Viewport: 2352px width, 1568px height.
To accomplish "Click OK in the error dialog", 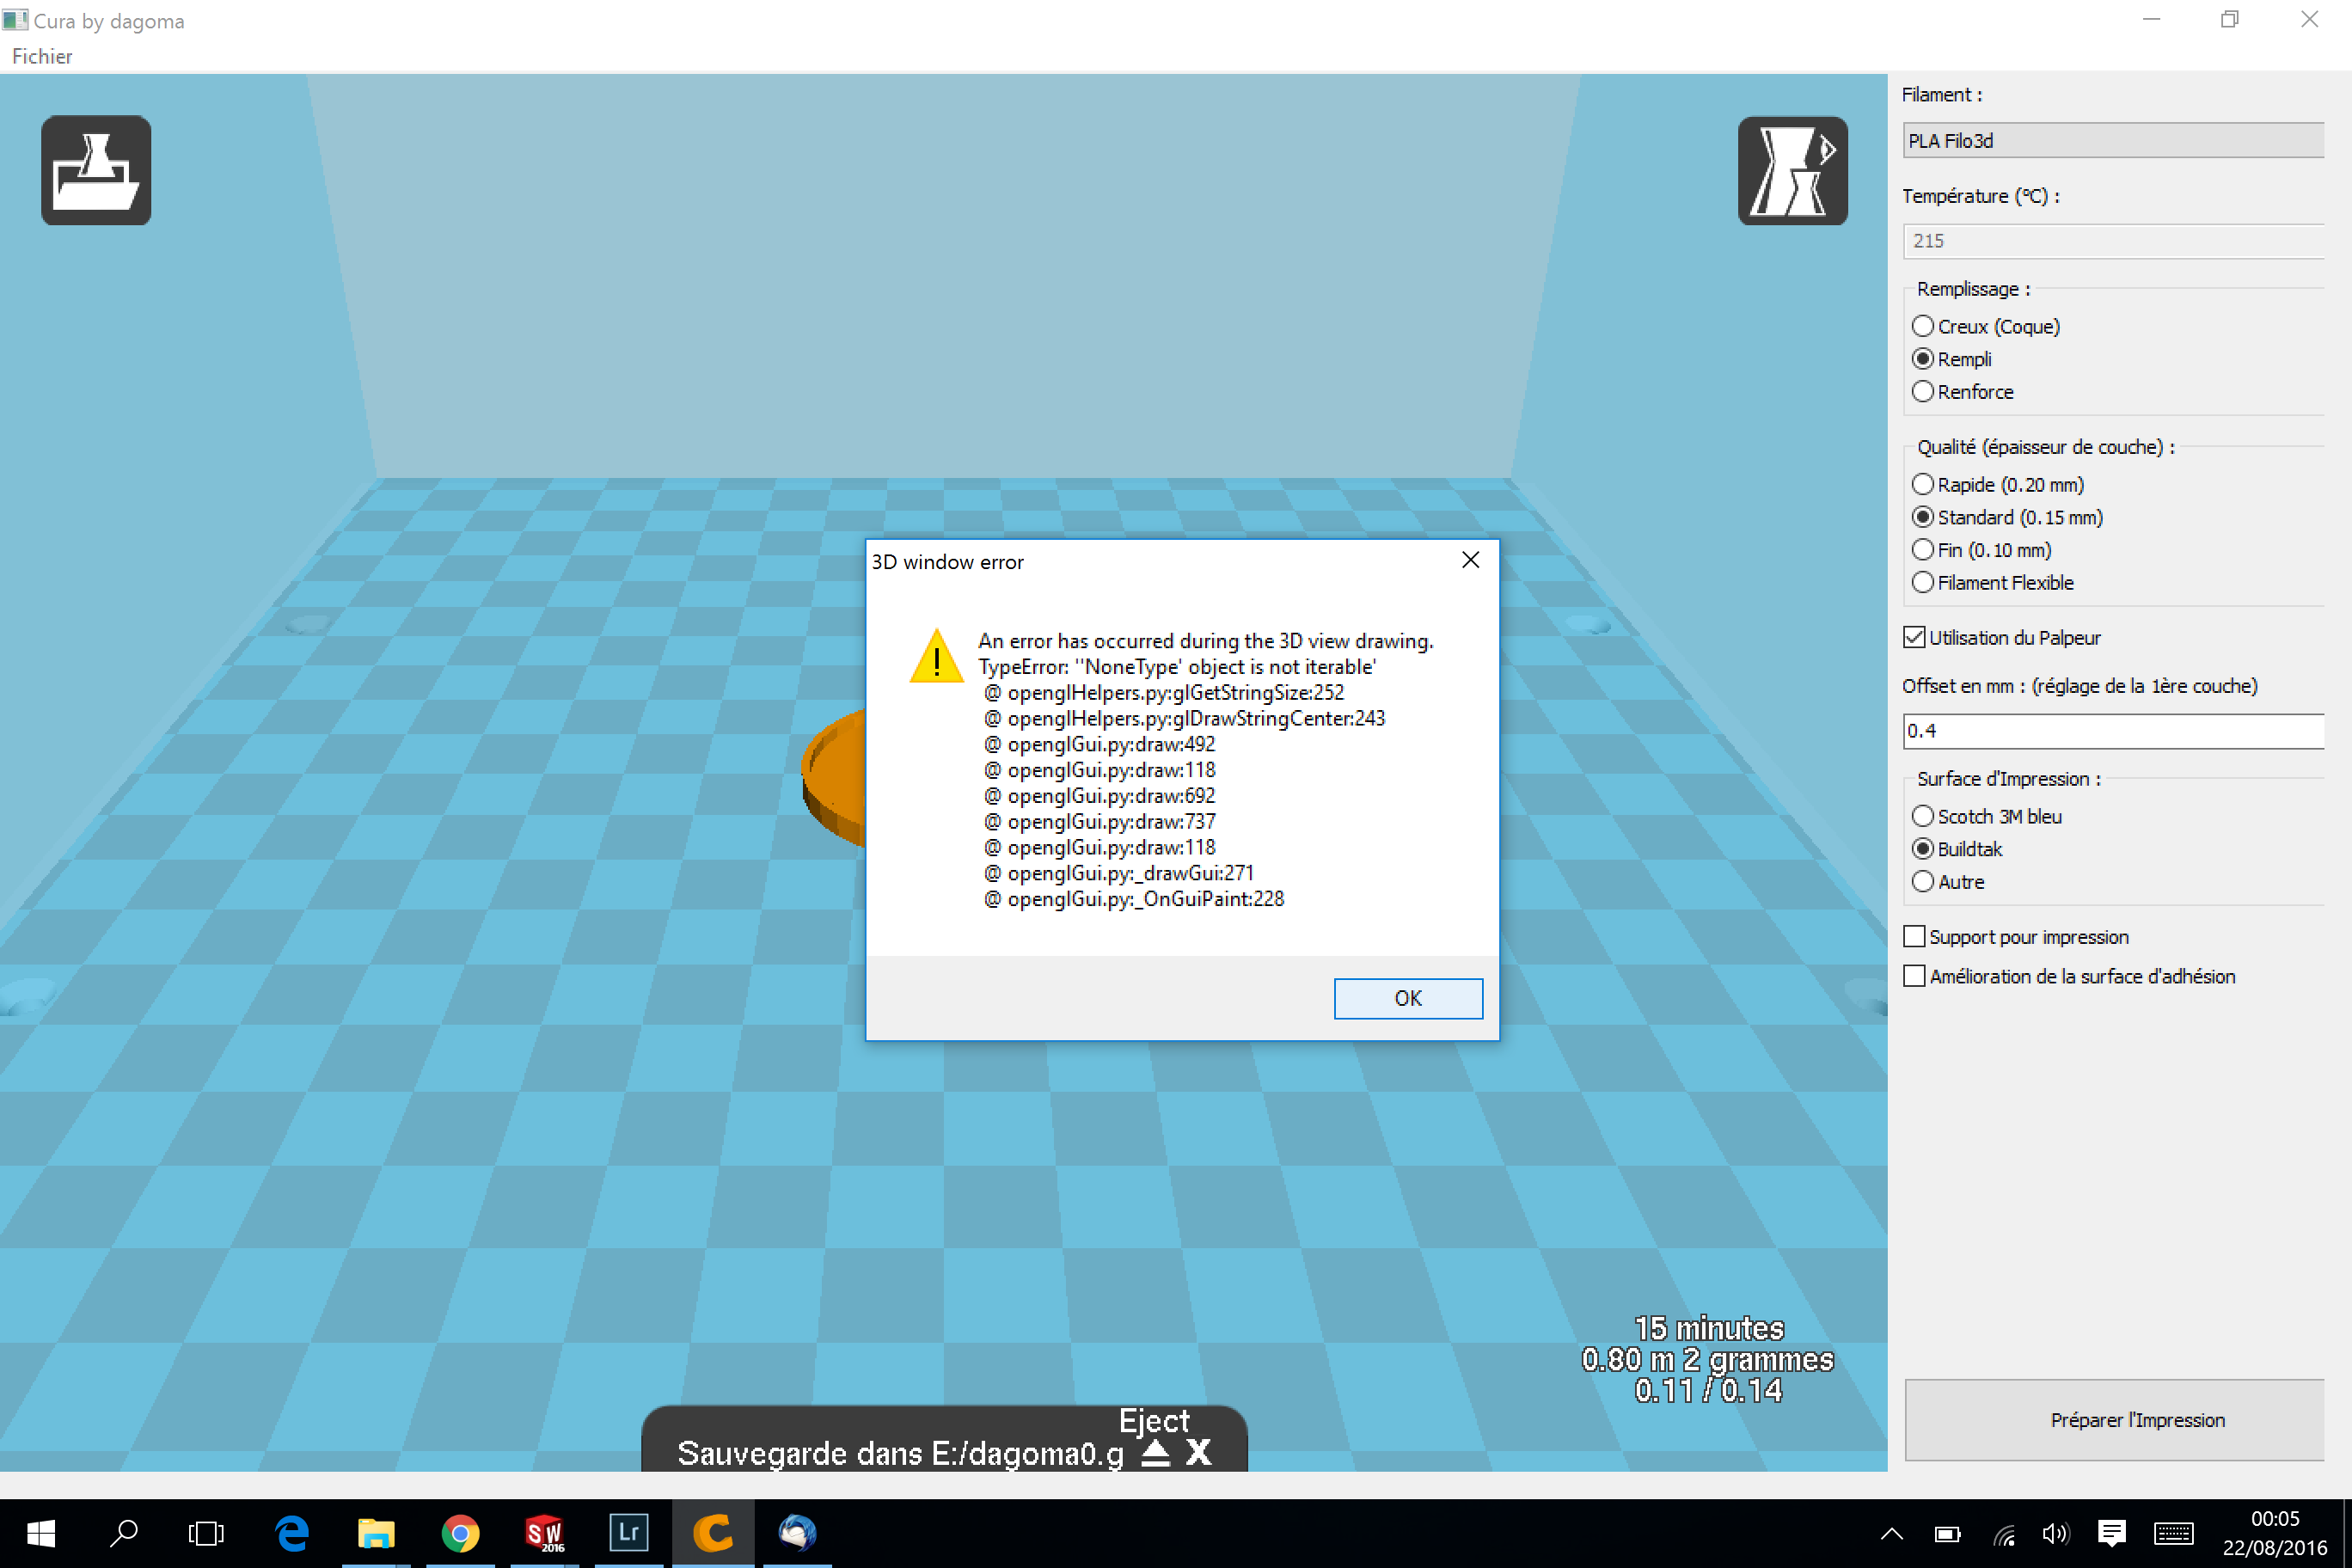I will point(1408,998).
